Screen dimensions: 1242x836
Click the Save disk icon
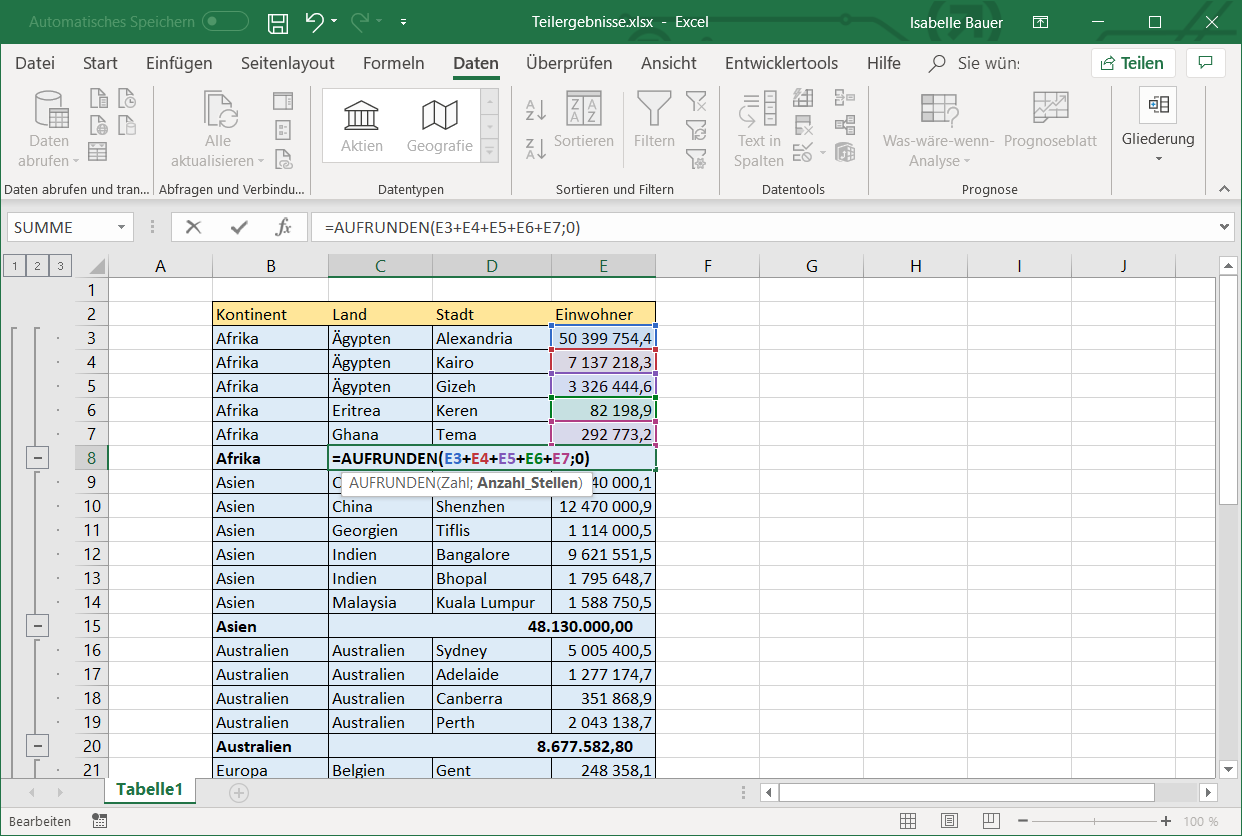click(x=279, y=22)
